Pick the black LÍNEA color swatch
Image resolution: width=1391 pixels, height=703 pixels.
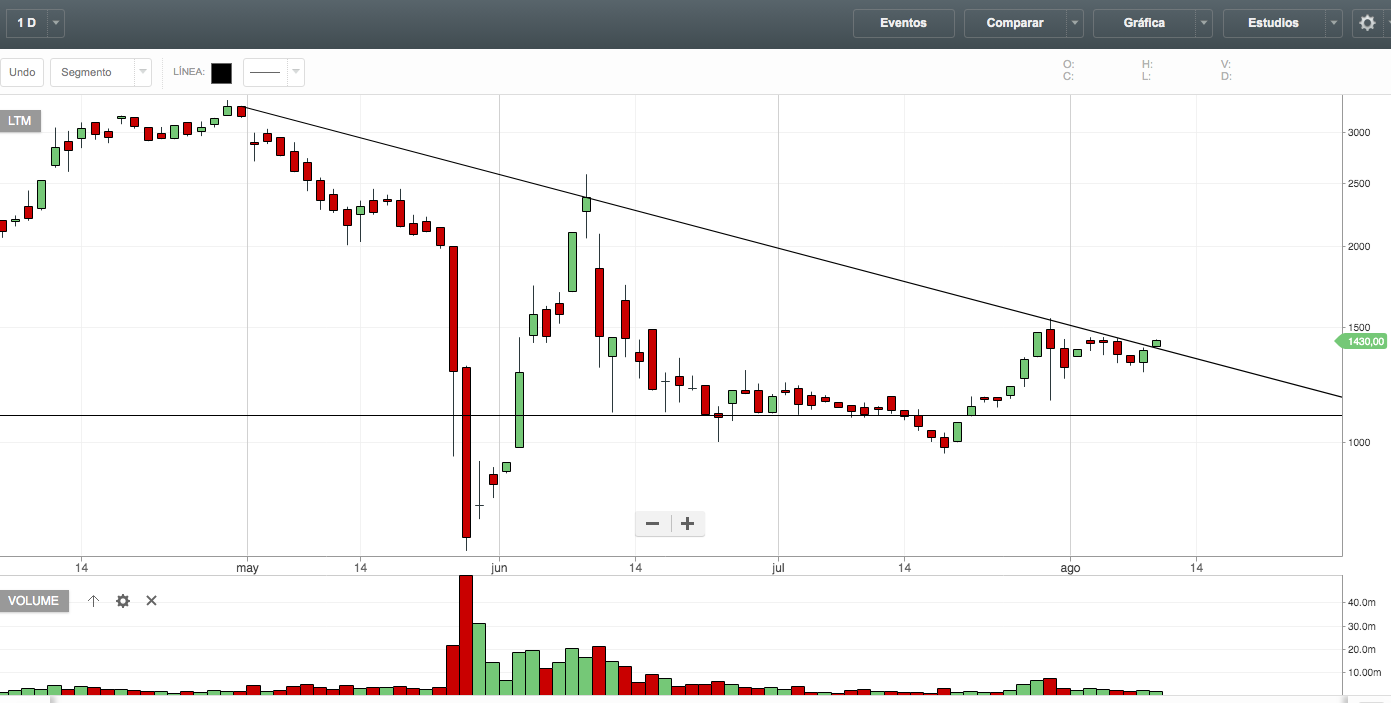point(222,73)
